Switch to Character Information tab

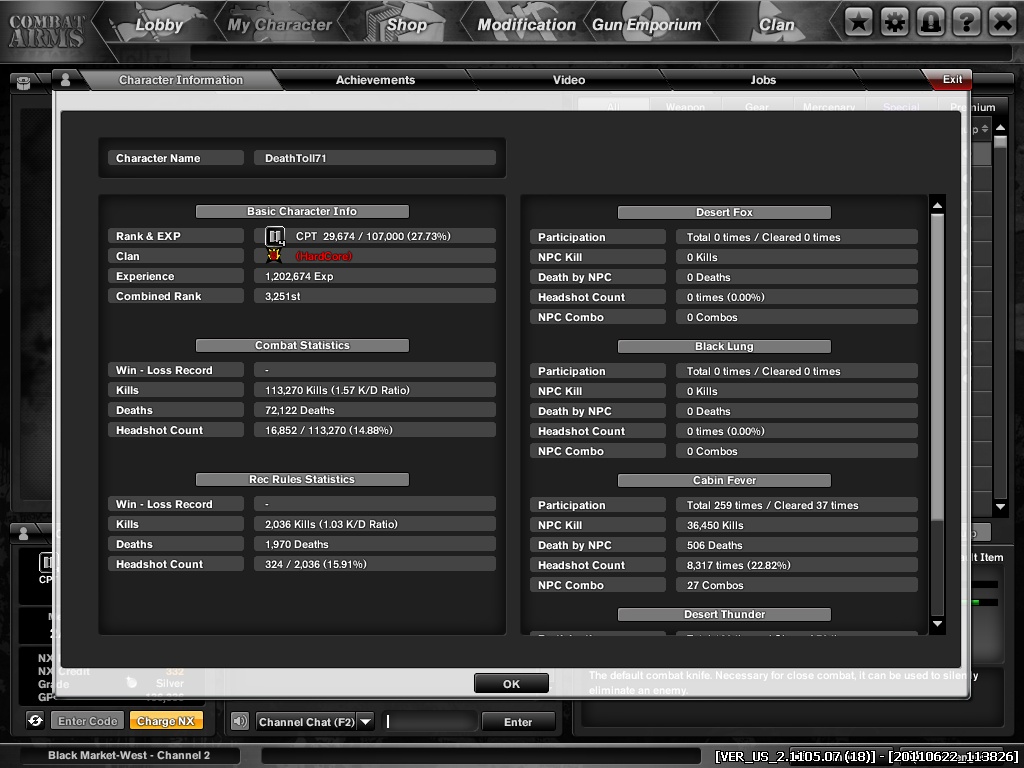coord(181,80)
